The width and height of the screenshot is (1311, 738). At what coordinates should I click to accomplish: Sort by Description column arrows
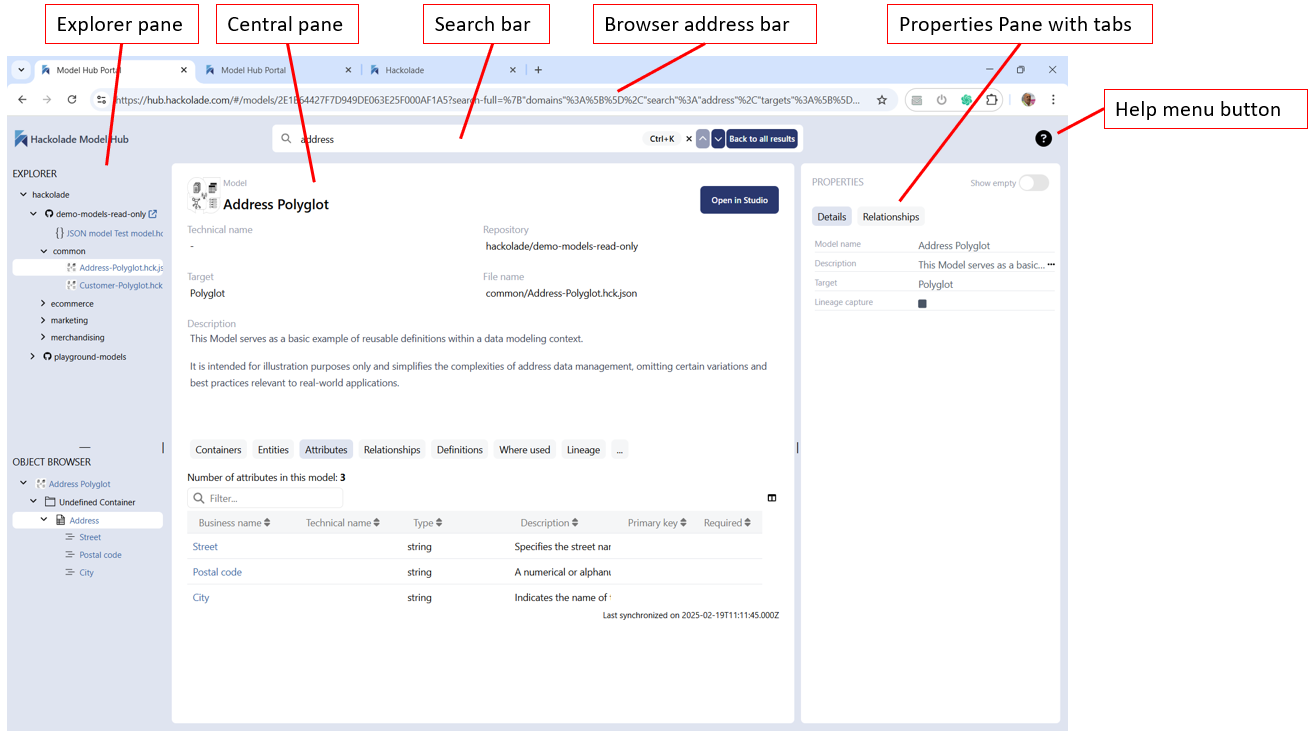click(x=576, y=523)
